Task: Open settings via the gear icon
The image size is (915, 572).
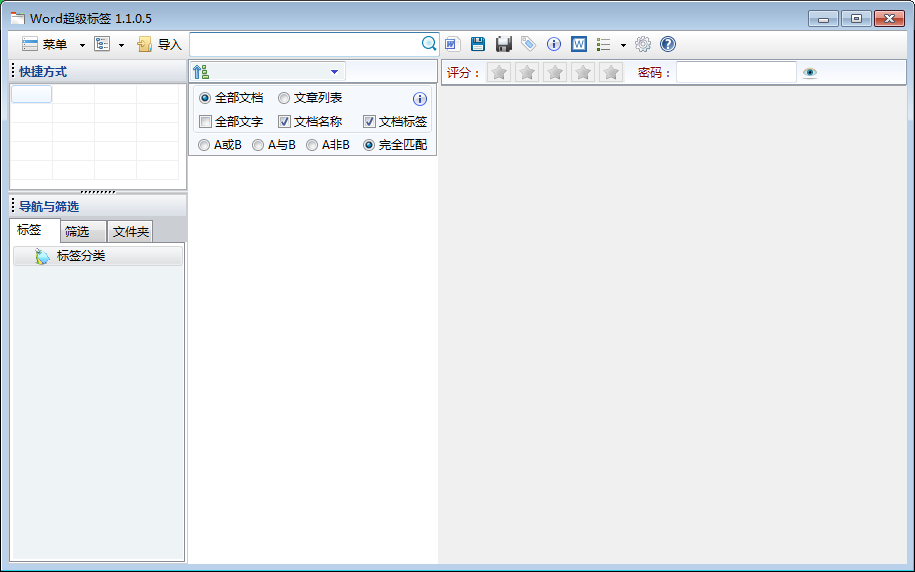Action: click(643, 44)
